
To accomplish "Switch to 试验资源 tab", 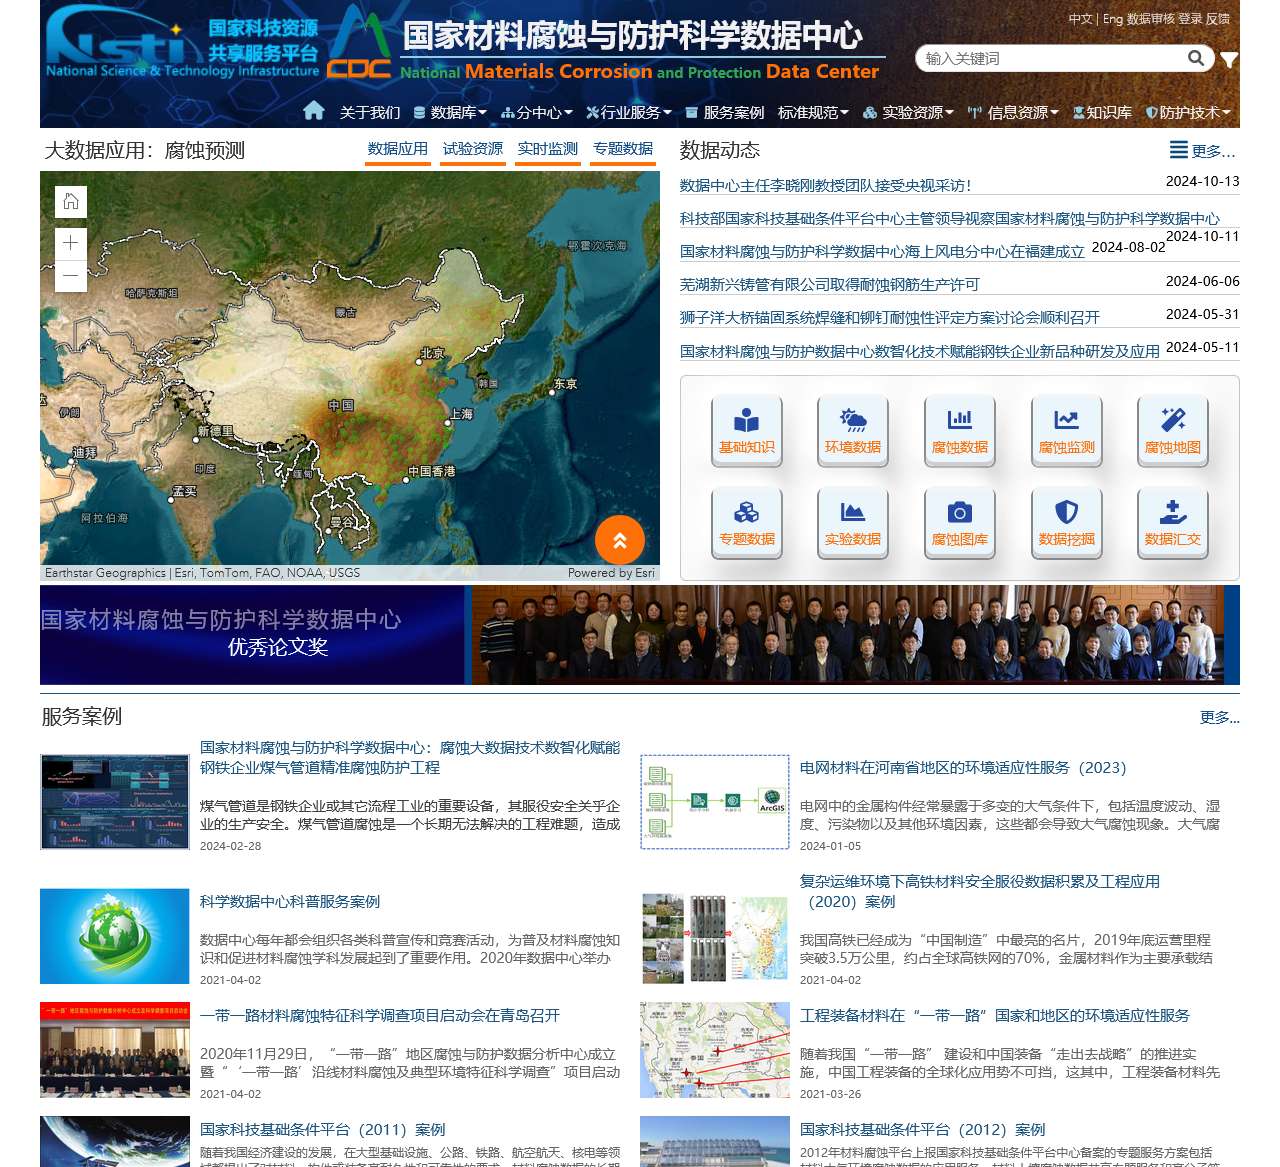I will click(x=473, y=149).
